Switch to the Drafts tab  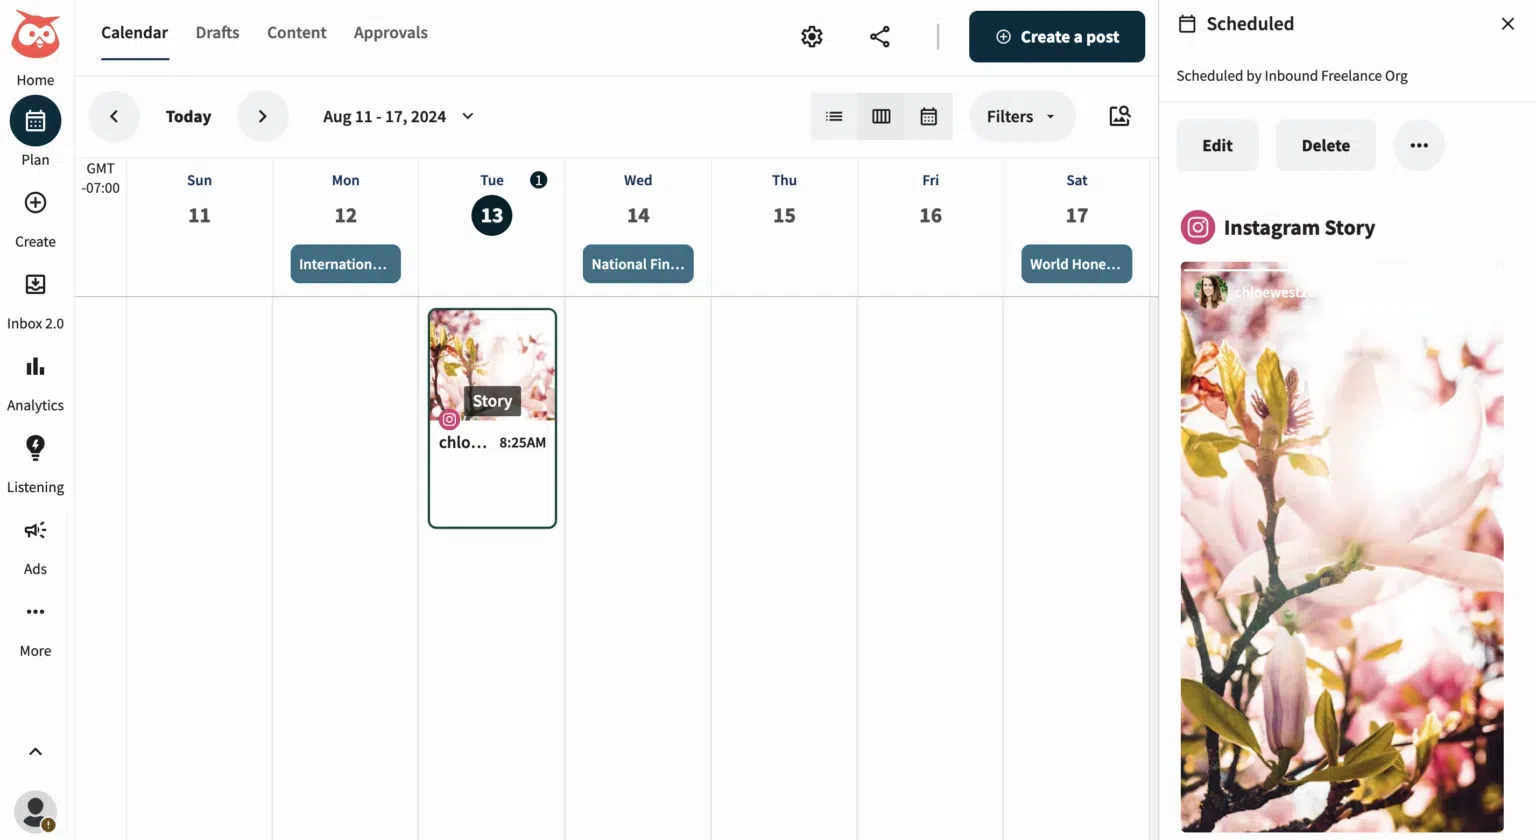(217, 32)
